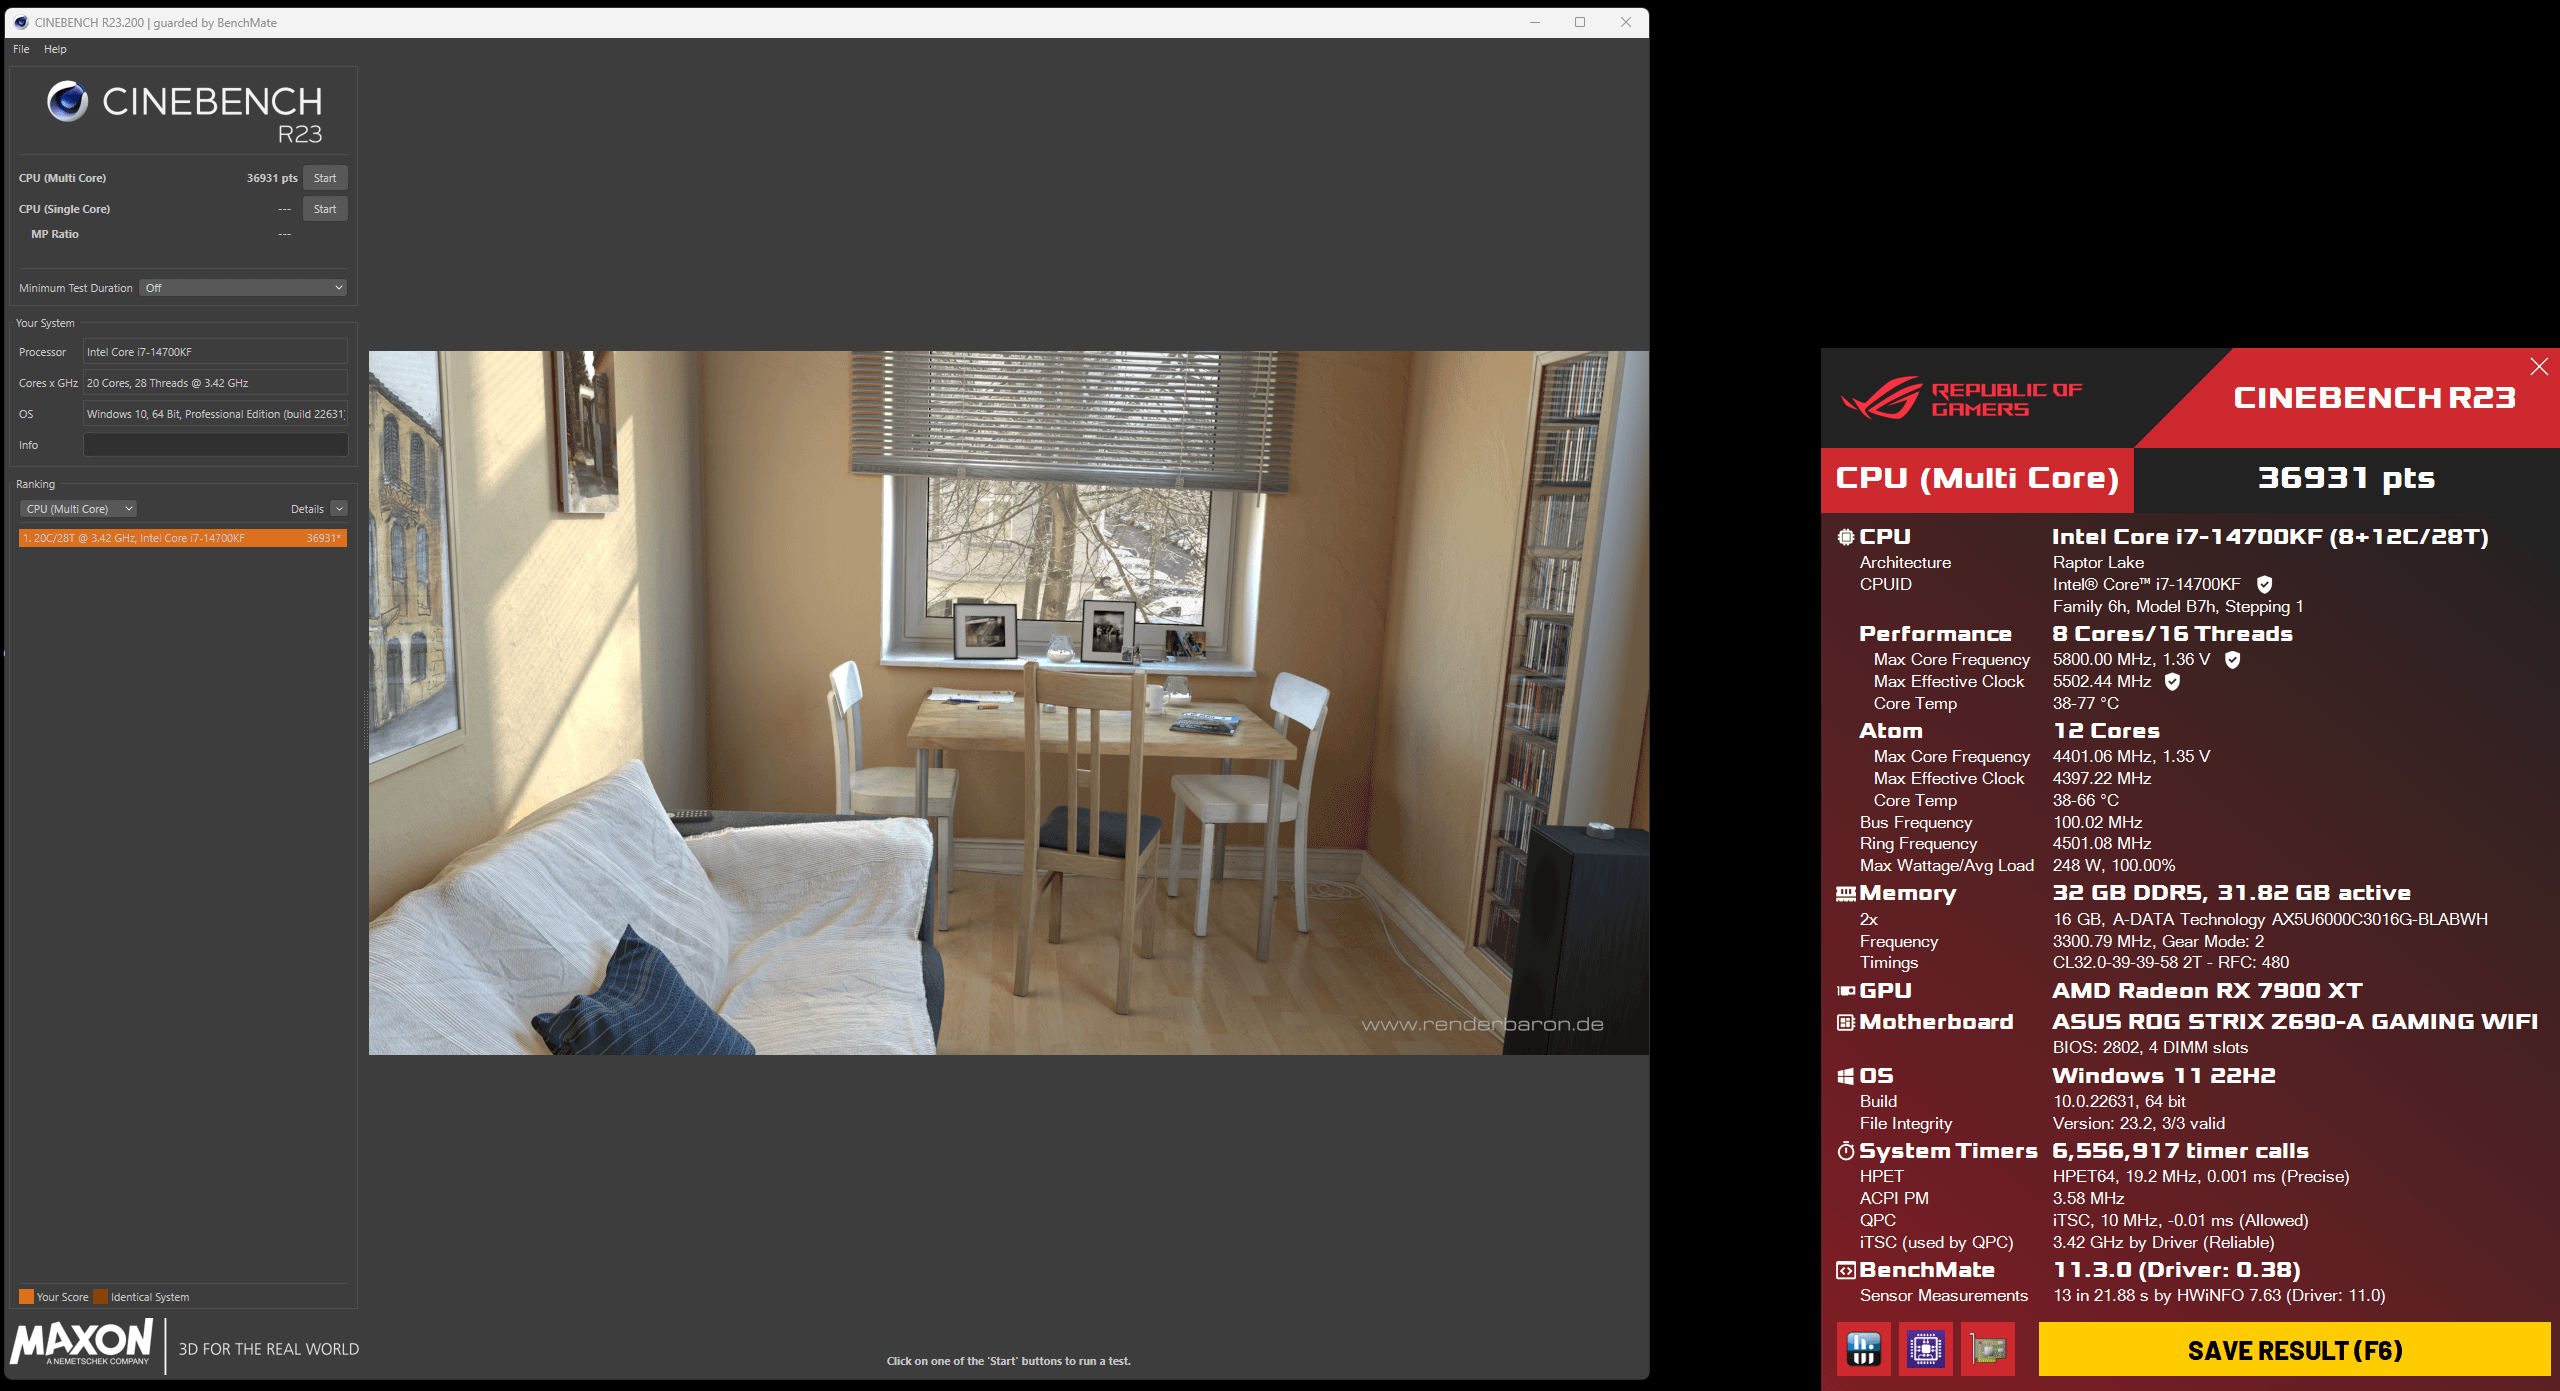Click the large 36931 pts BenchMate score

2346,478
